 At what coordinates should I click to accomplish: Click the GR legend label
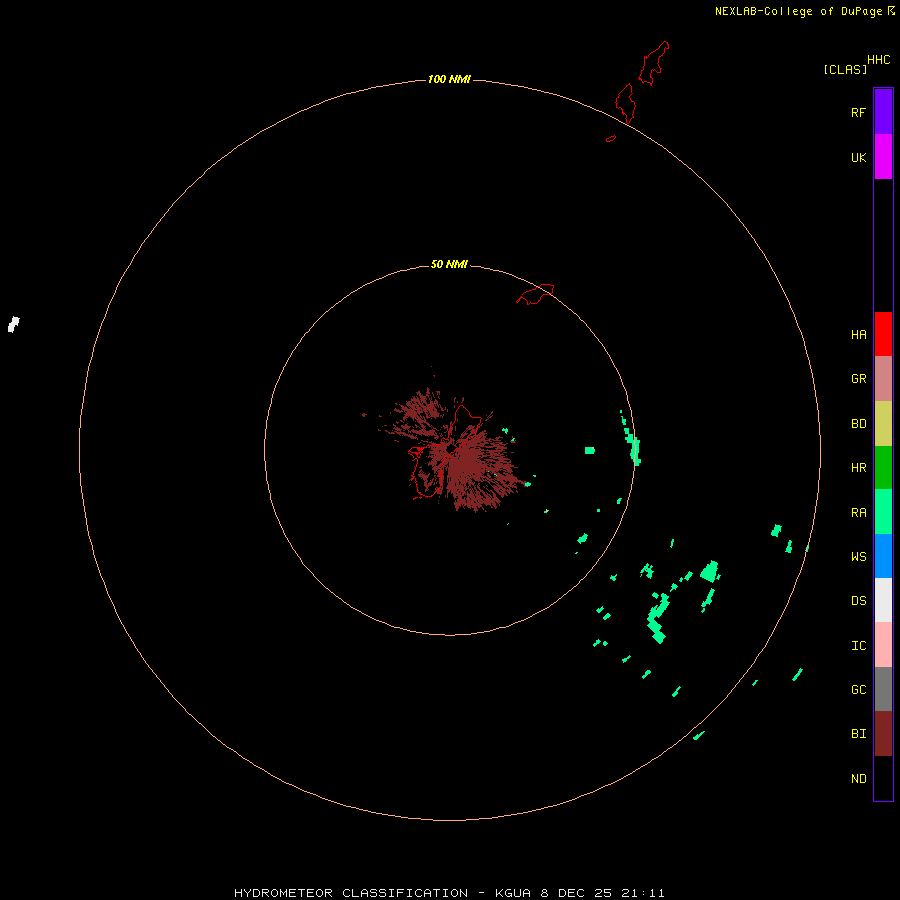click(858, 379)
